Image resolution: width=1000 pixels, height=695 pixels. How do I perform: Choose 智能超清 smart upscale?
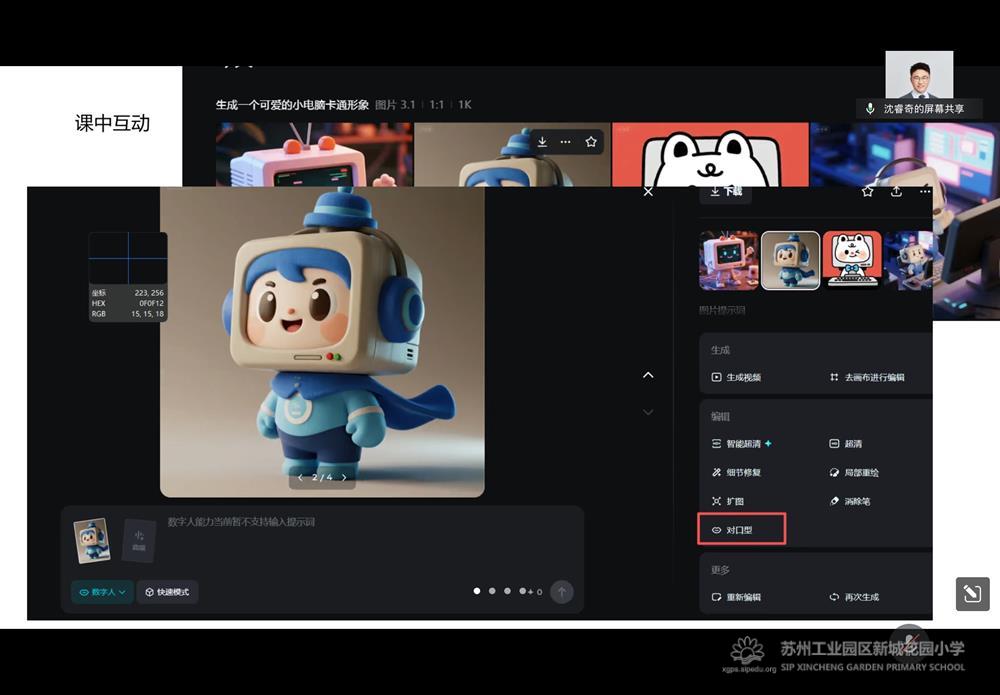click(741, 443)
